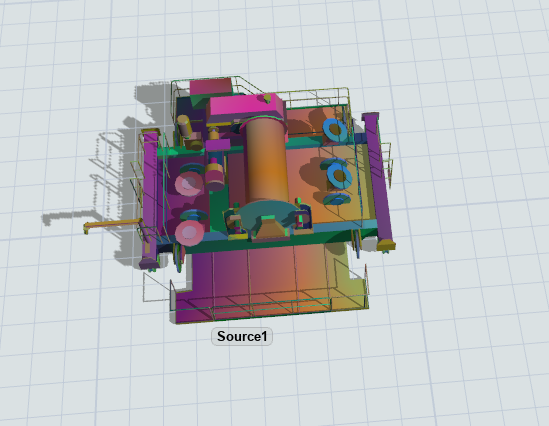Select the Source1 name label
The width and height of the screenshot is (549, 426).
(242, 336)
